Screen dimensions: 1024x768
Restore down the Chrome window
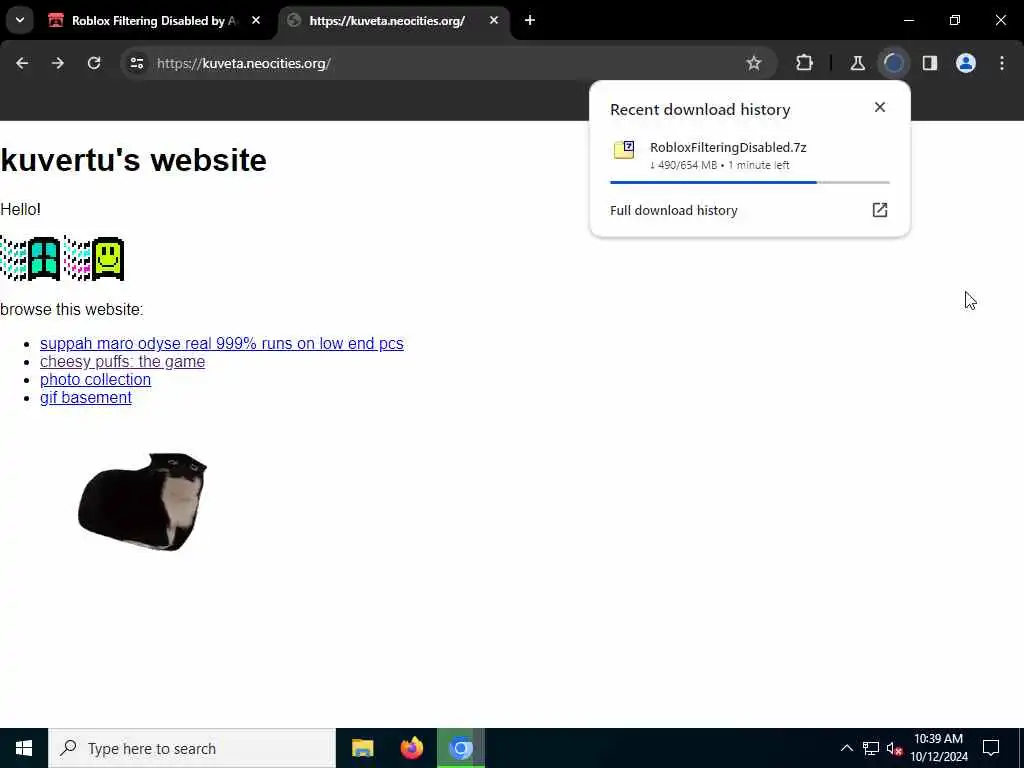(955, 20)
